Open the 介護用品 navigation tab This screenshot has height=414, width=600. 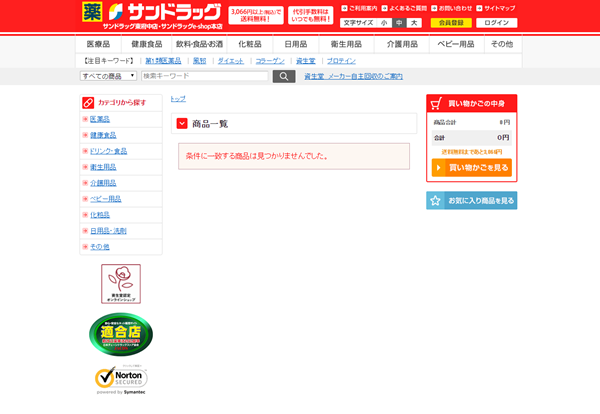tap(402, 44)
